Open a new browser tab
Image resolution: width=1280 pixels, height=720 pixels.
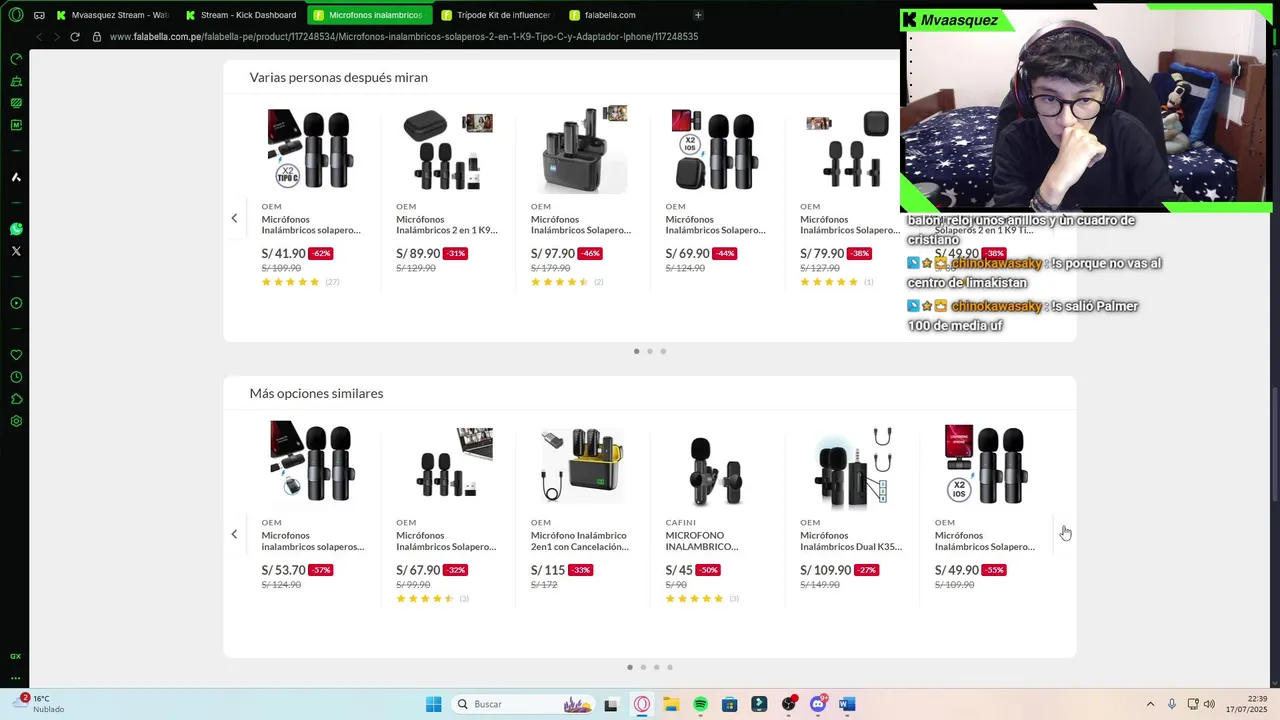pyautogui.click(x=698, y=15)
